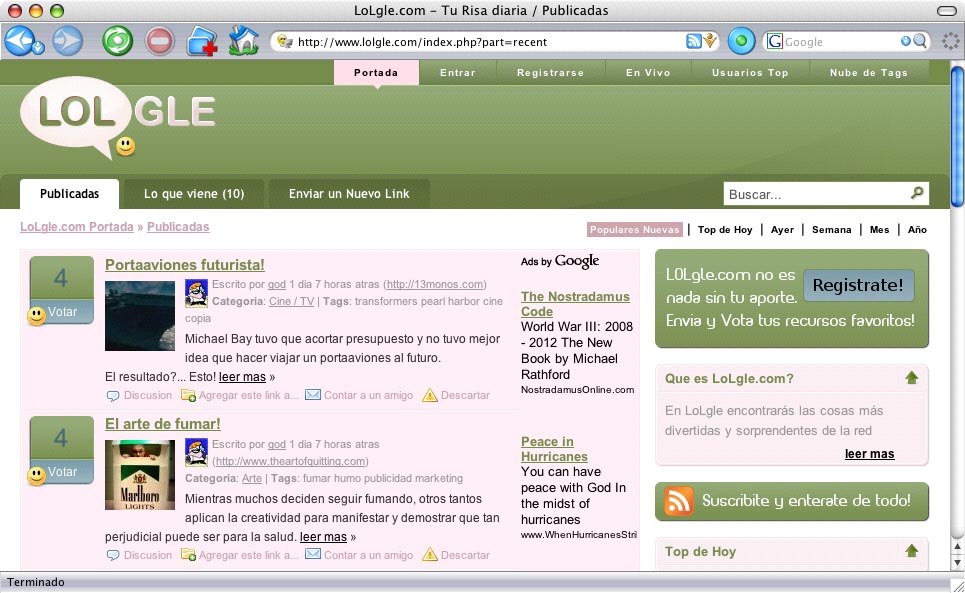Select the Publicadas tab
965x593 pixels.
(70, 194)
